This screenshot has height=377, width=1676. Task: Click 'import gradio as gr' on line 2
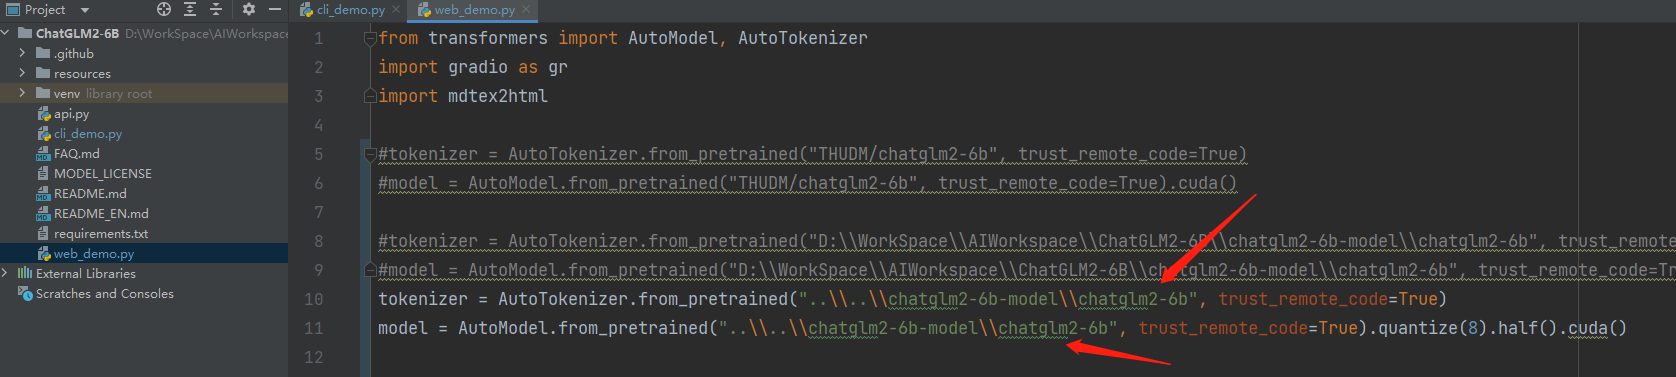(473, 67)
